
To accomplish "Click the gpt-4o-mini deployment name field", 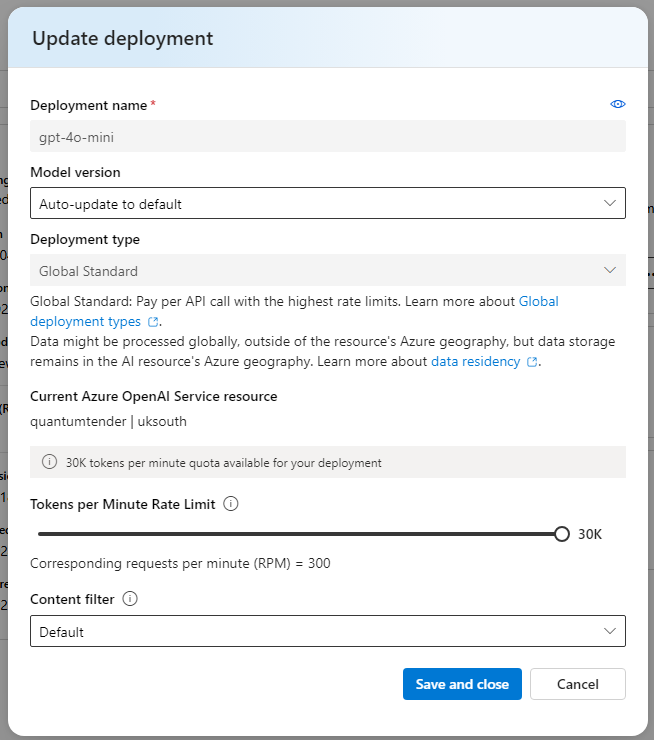I will click(328, 136).
